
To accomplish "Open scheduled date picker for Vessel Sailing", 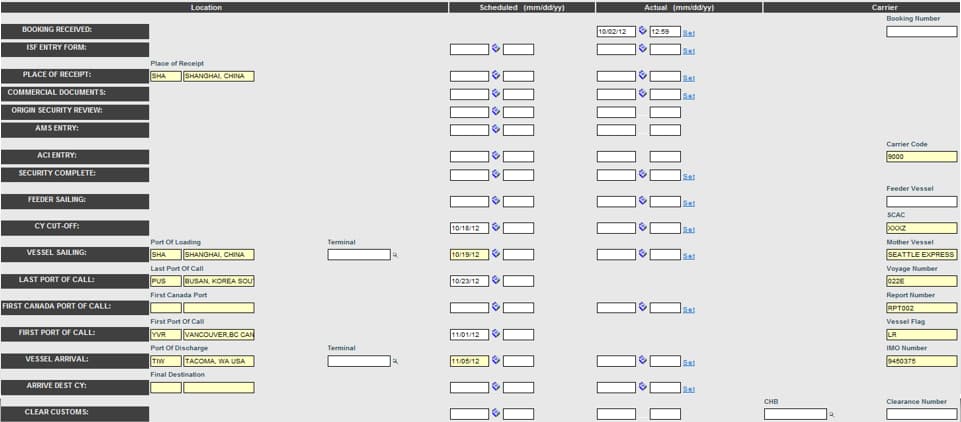I will [x=496, y=254].
